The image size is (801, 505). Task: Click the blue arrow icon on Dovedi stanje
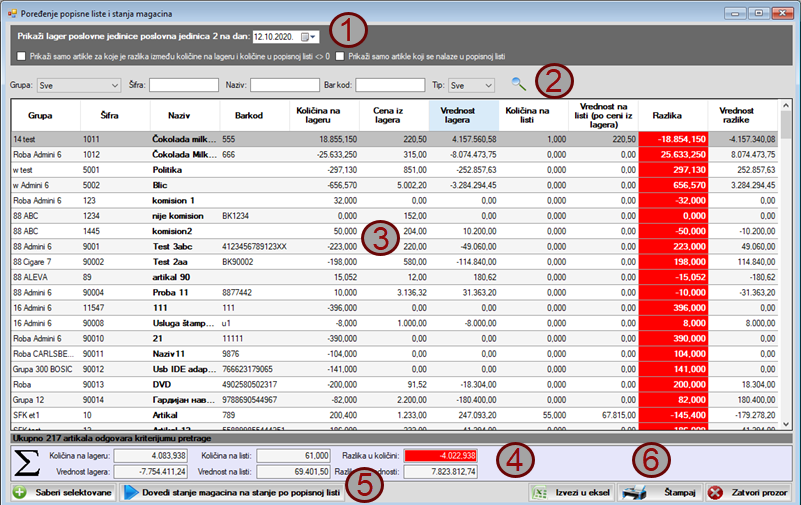click(x=131, y=492)
